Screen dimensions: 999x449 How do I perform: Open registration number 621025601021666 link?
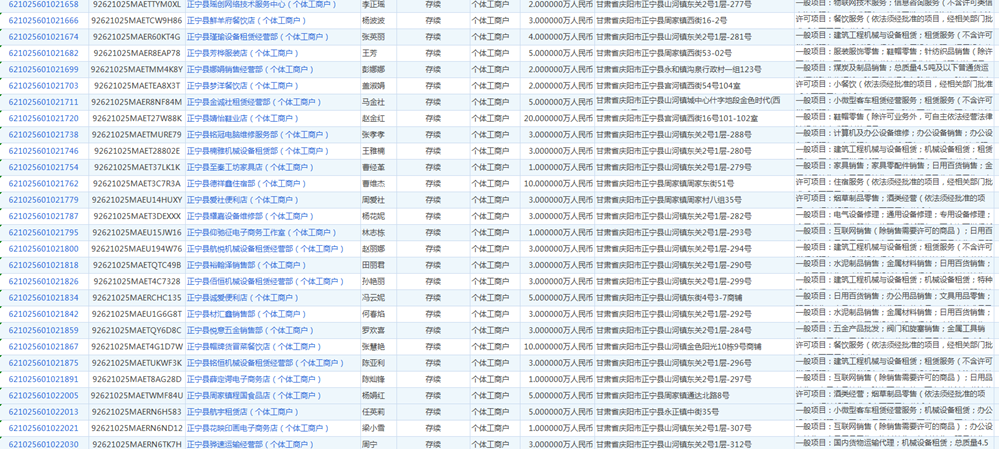pos(43,20)
